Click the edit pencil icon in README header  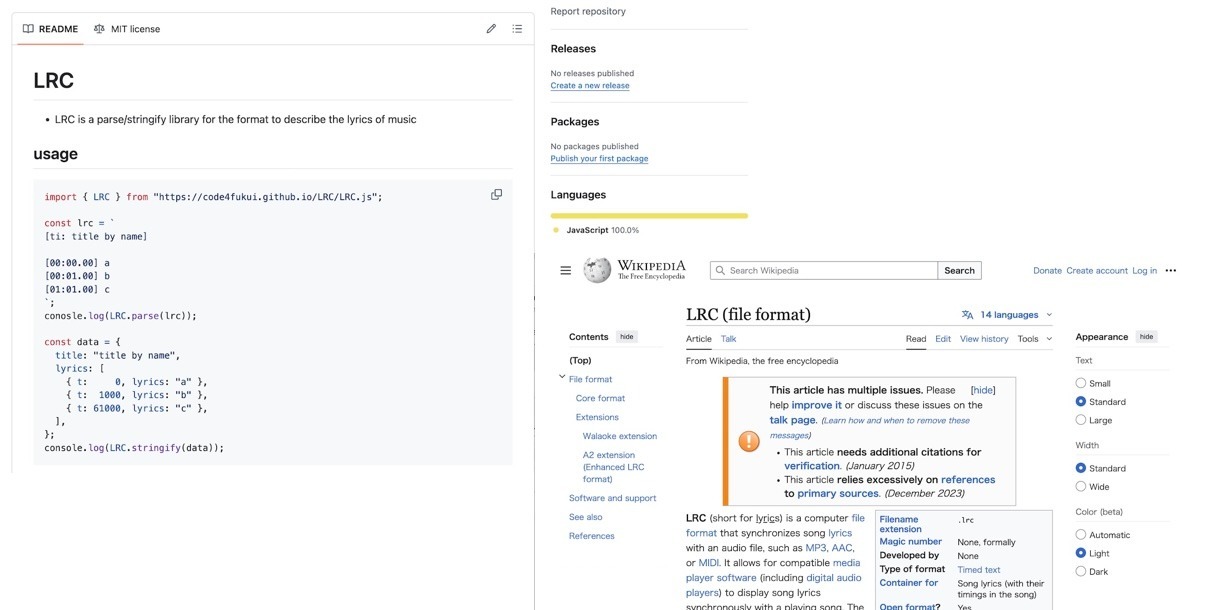click(491, 29)
